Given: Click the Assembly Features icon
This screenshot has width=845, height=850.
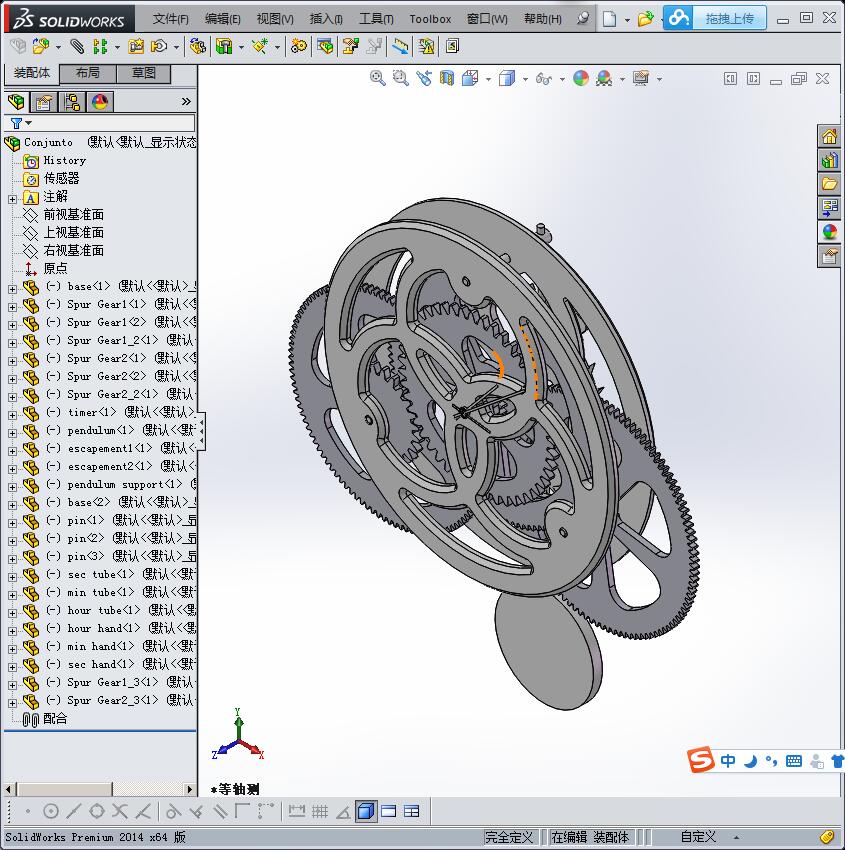Looking at the screenshot, I should (x=224, y=47).
